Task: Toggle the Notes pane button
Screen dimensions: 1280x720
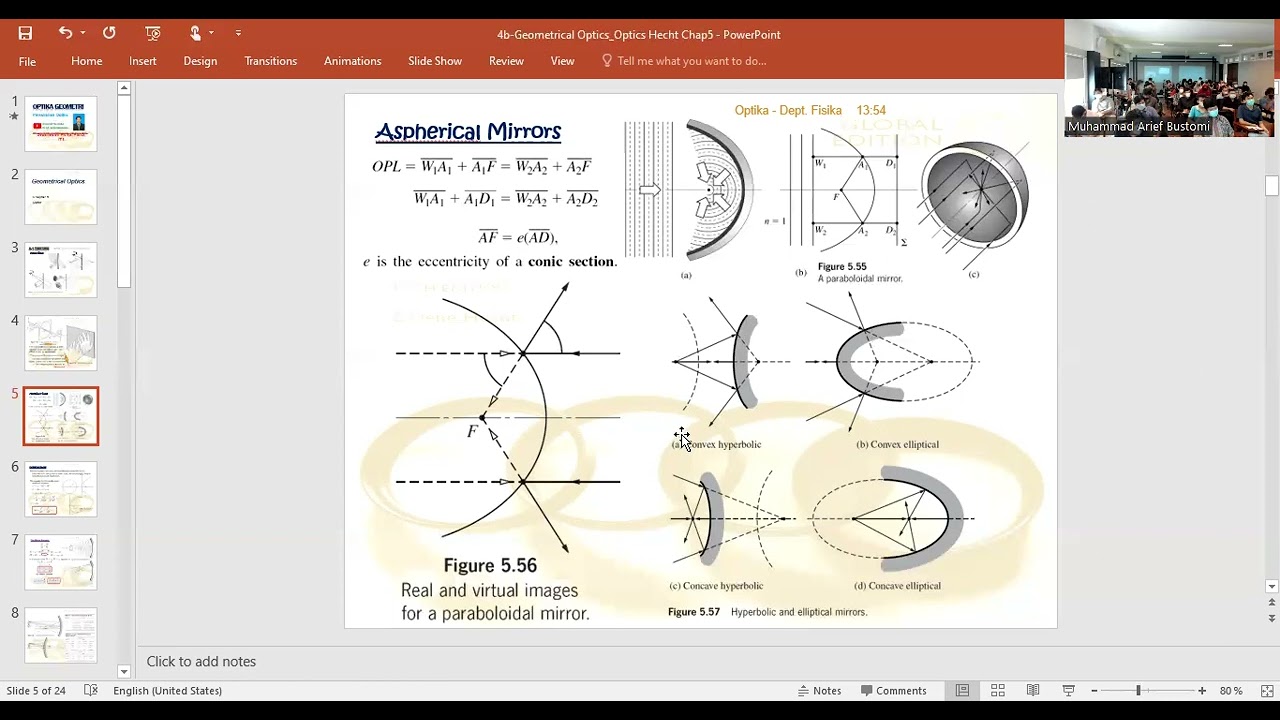Action: click(x=820, y=691)
